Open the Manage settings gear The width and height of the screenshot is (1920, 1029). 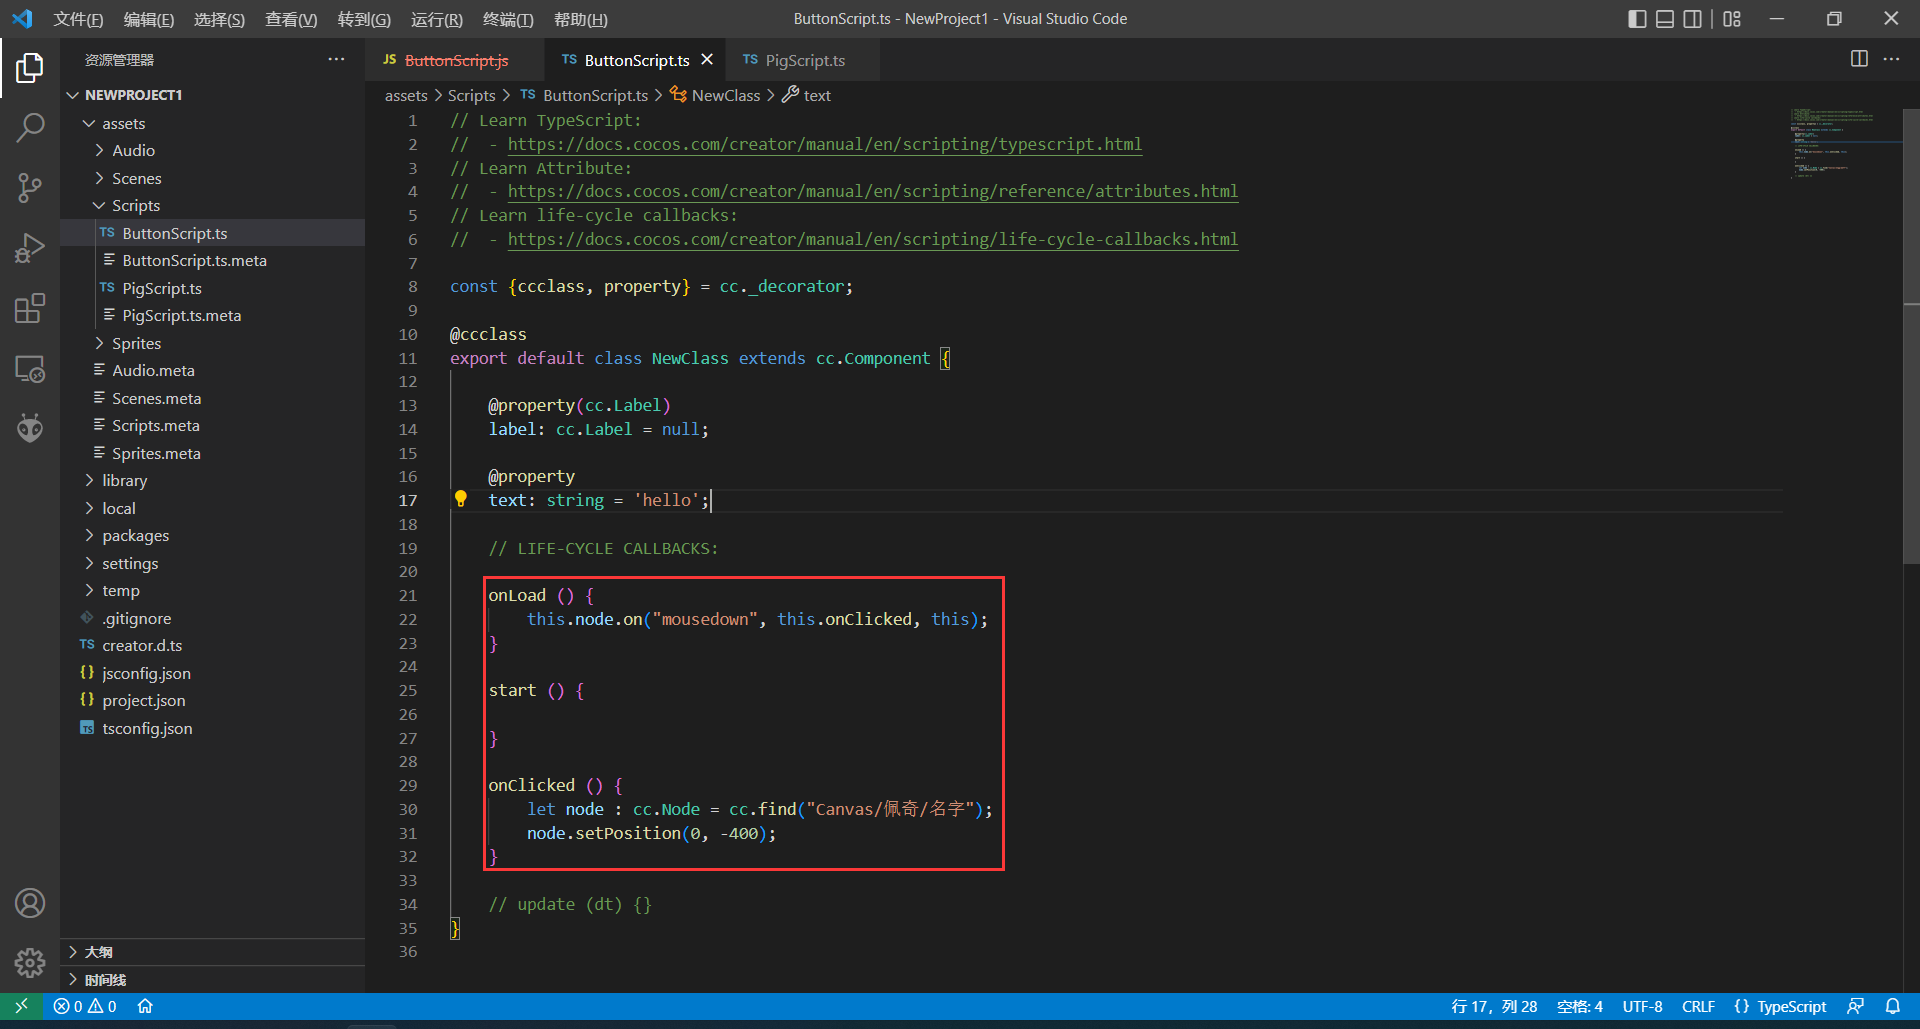click(x=30, y=963)
